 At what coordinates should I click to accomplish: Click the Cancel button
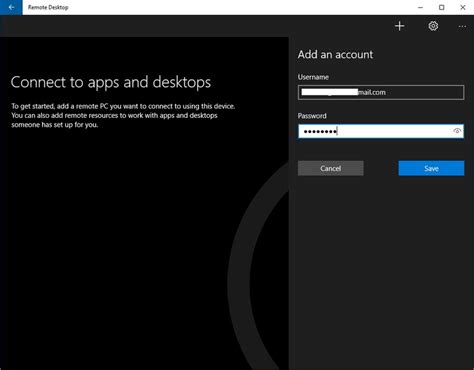click(331, 168)
